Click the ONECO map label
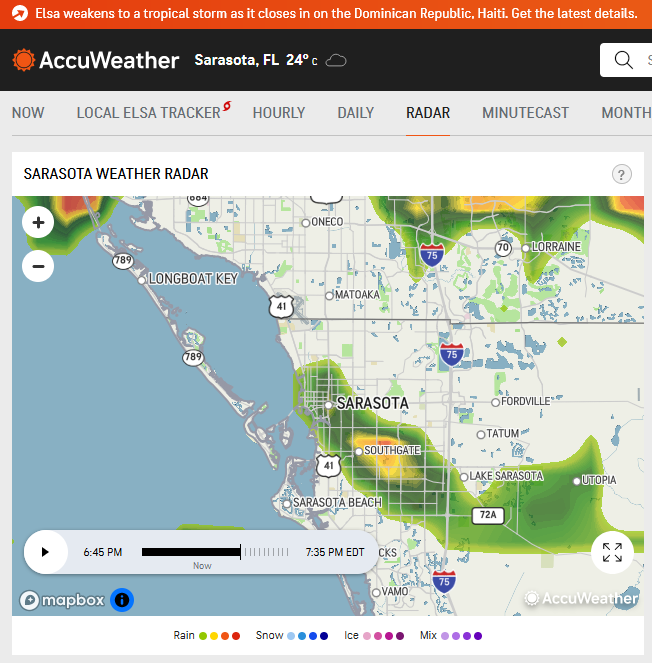Screen dimensions: 652x663 327,222
